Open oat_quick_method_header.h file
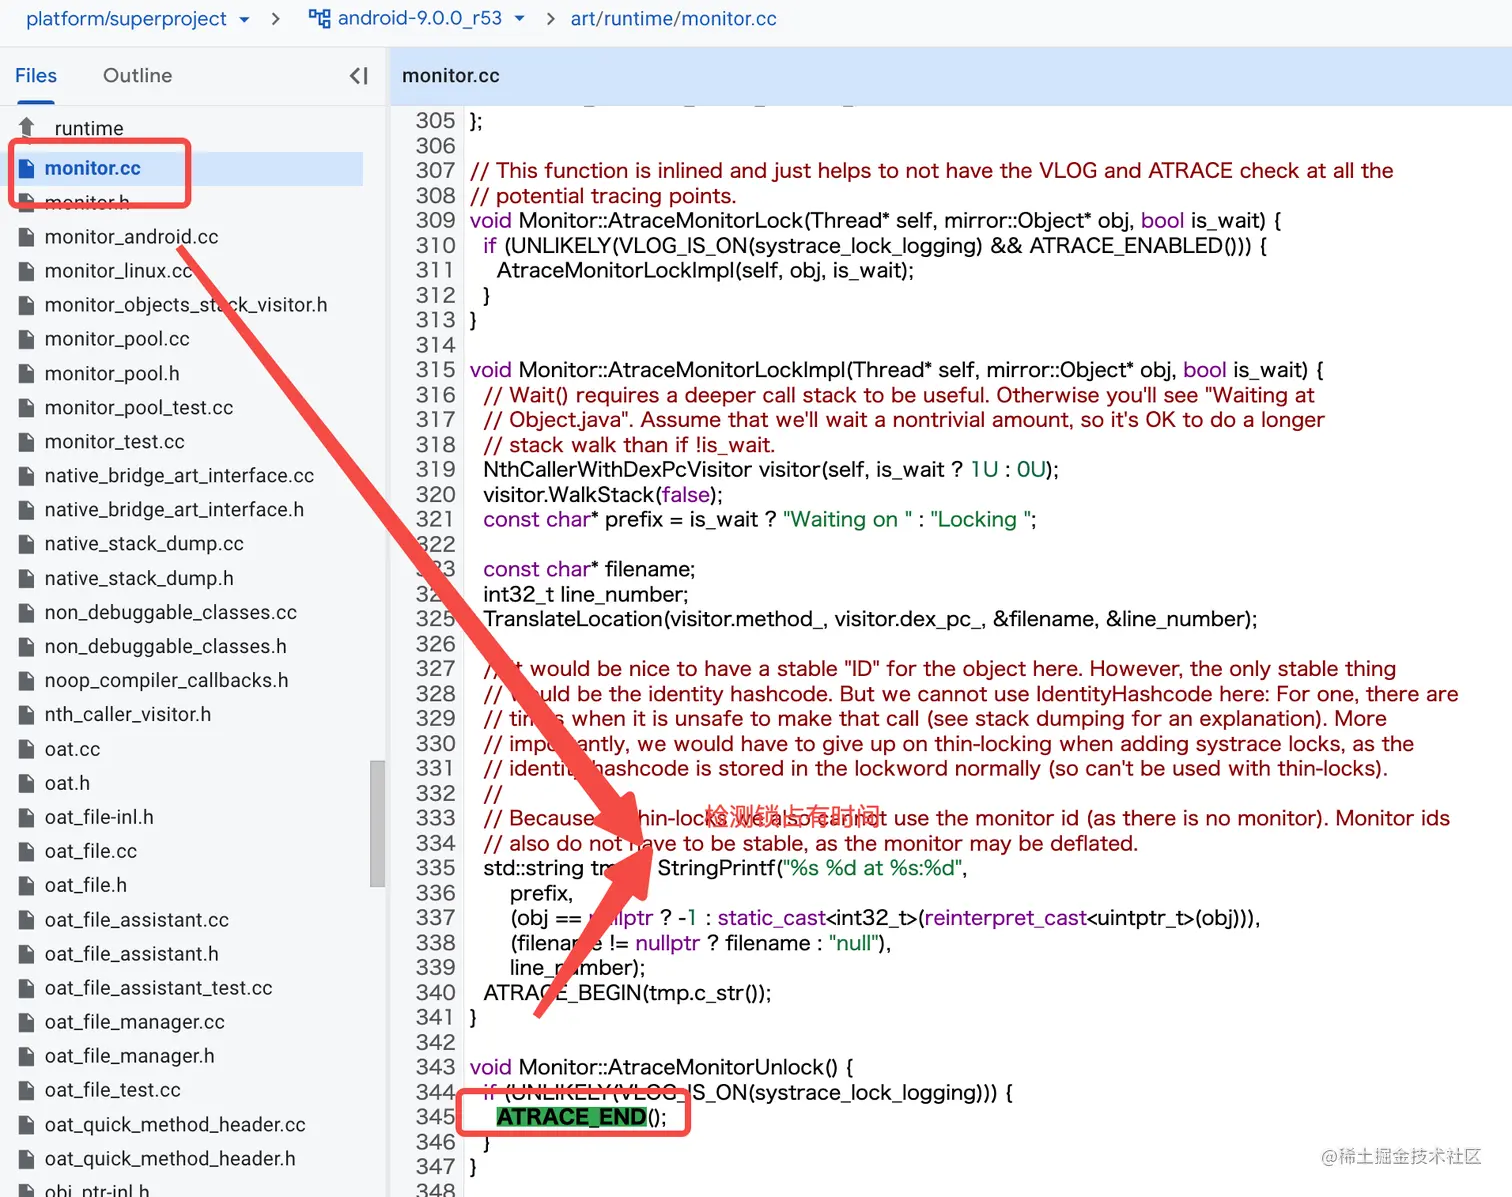The height and width of the screenshot is (1197, 1512). point(170,1158)
